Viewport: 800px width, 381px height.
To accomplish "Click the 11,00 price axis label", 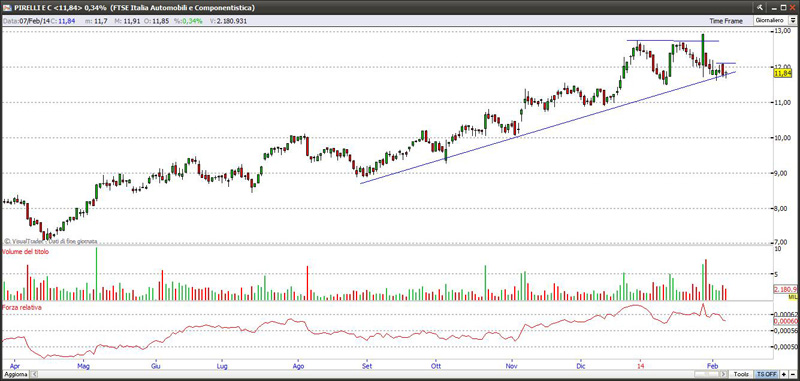I will tap(783, 103).
